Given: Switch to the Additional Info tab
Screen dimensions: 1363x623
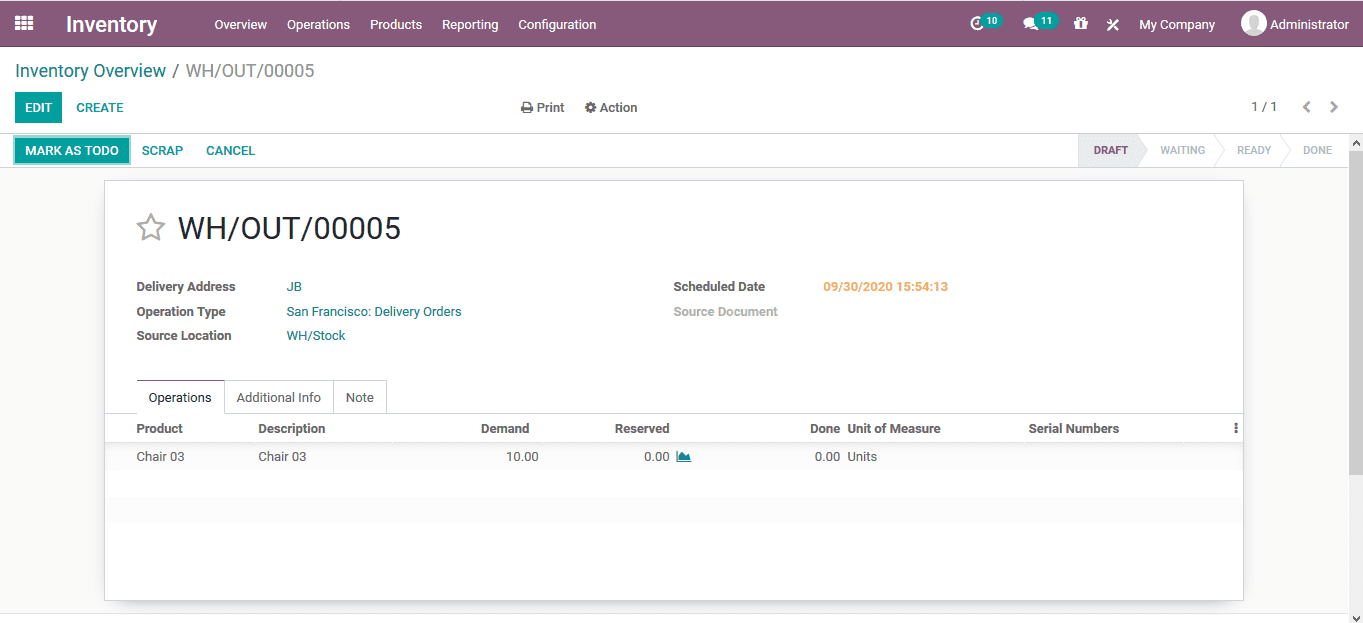Looking at the screenshot, I should tap(278, 397).
